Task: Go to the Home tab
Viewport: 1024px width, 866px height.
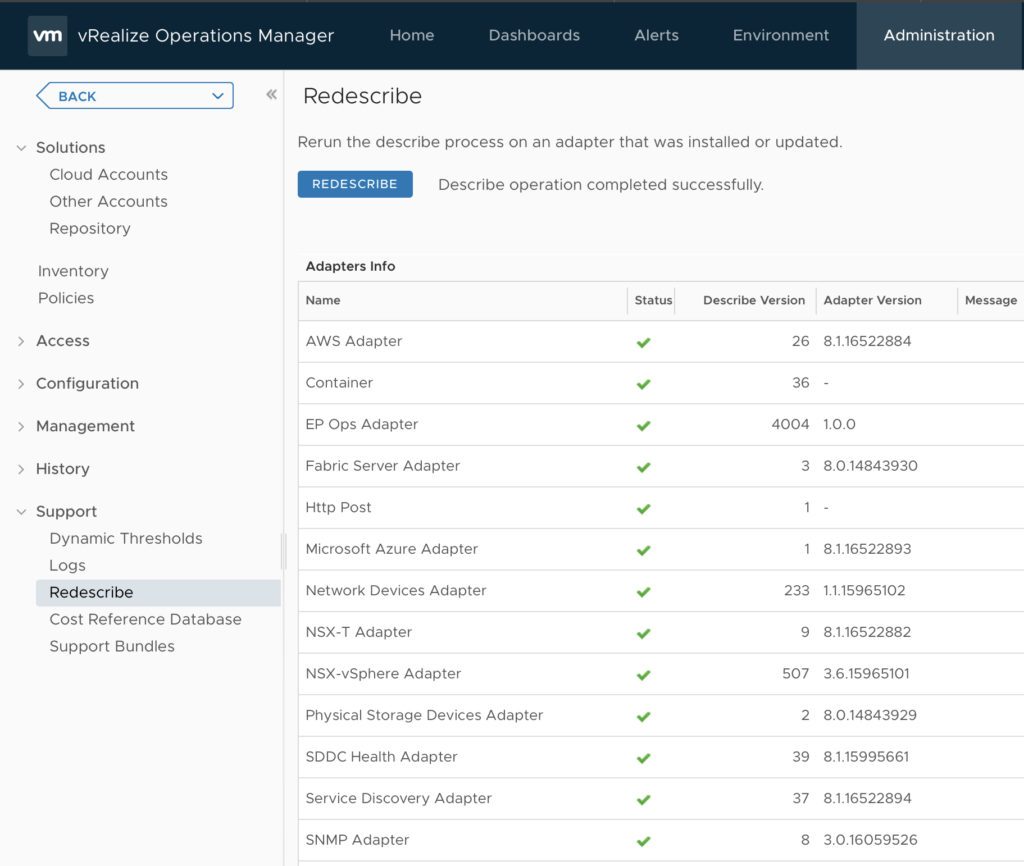Action: [x=411, y=35]
